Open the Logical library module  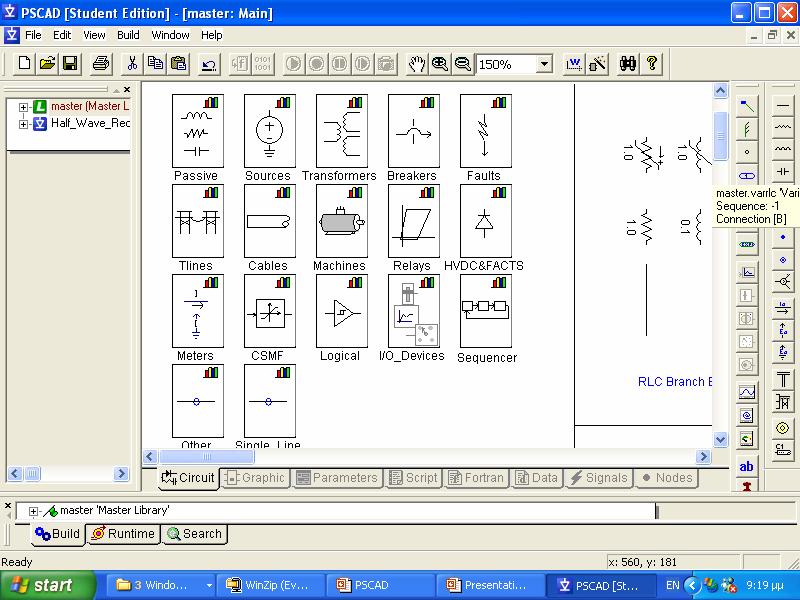[342, 311]
